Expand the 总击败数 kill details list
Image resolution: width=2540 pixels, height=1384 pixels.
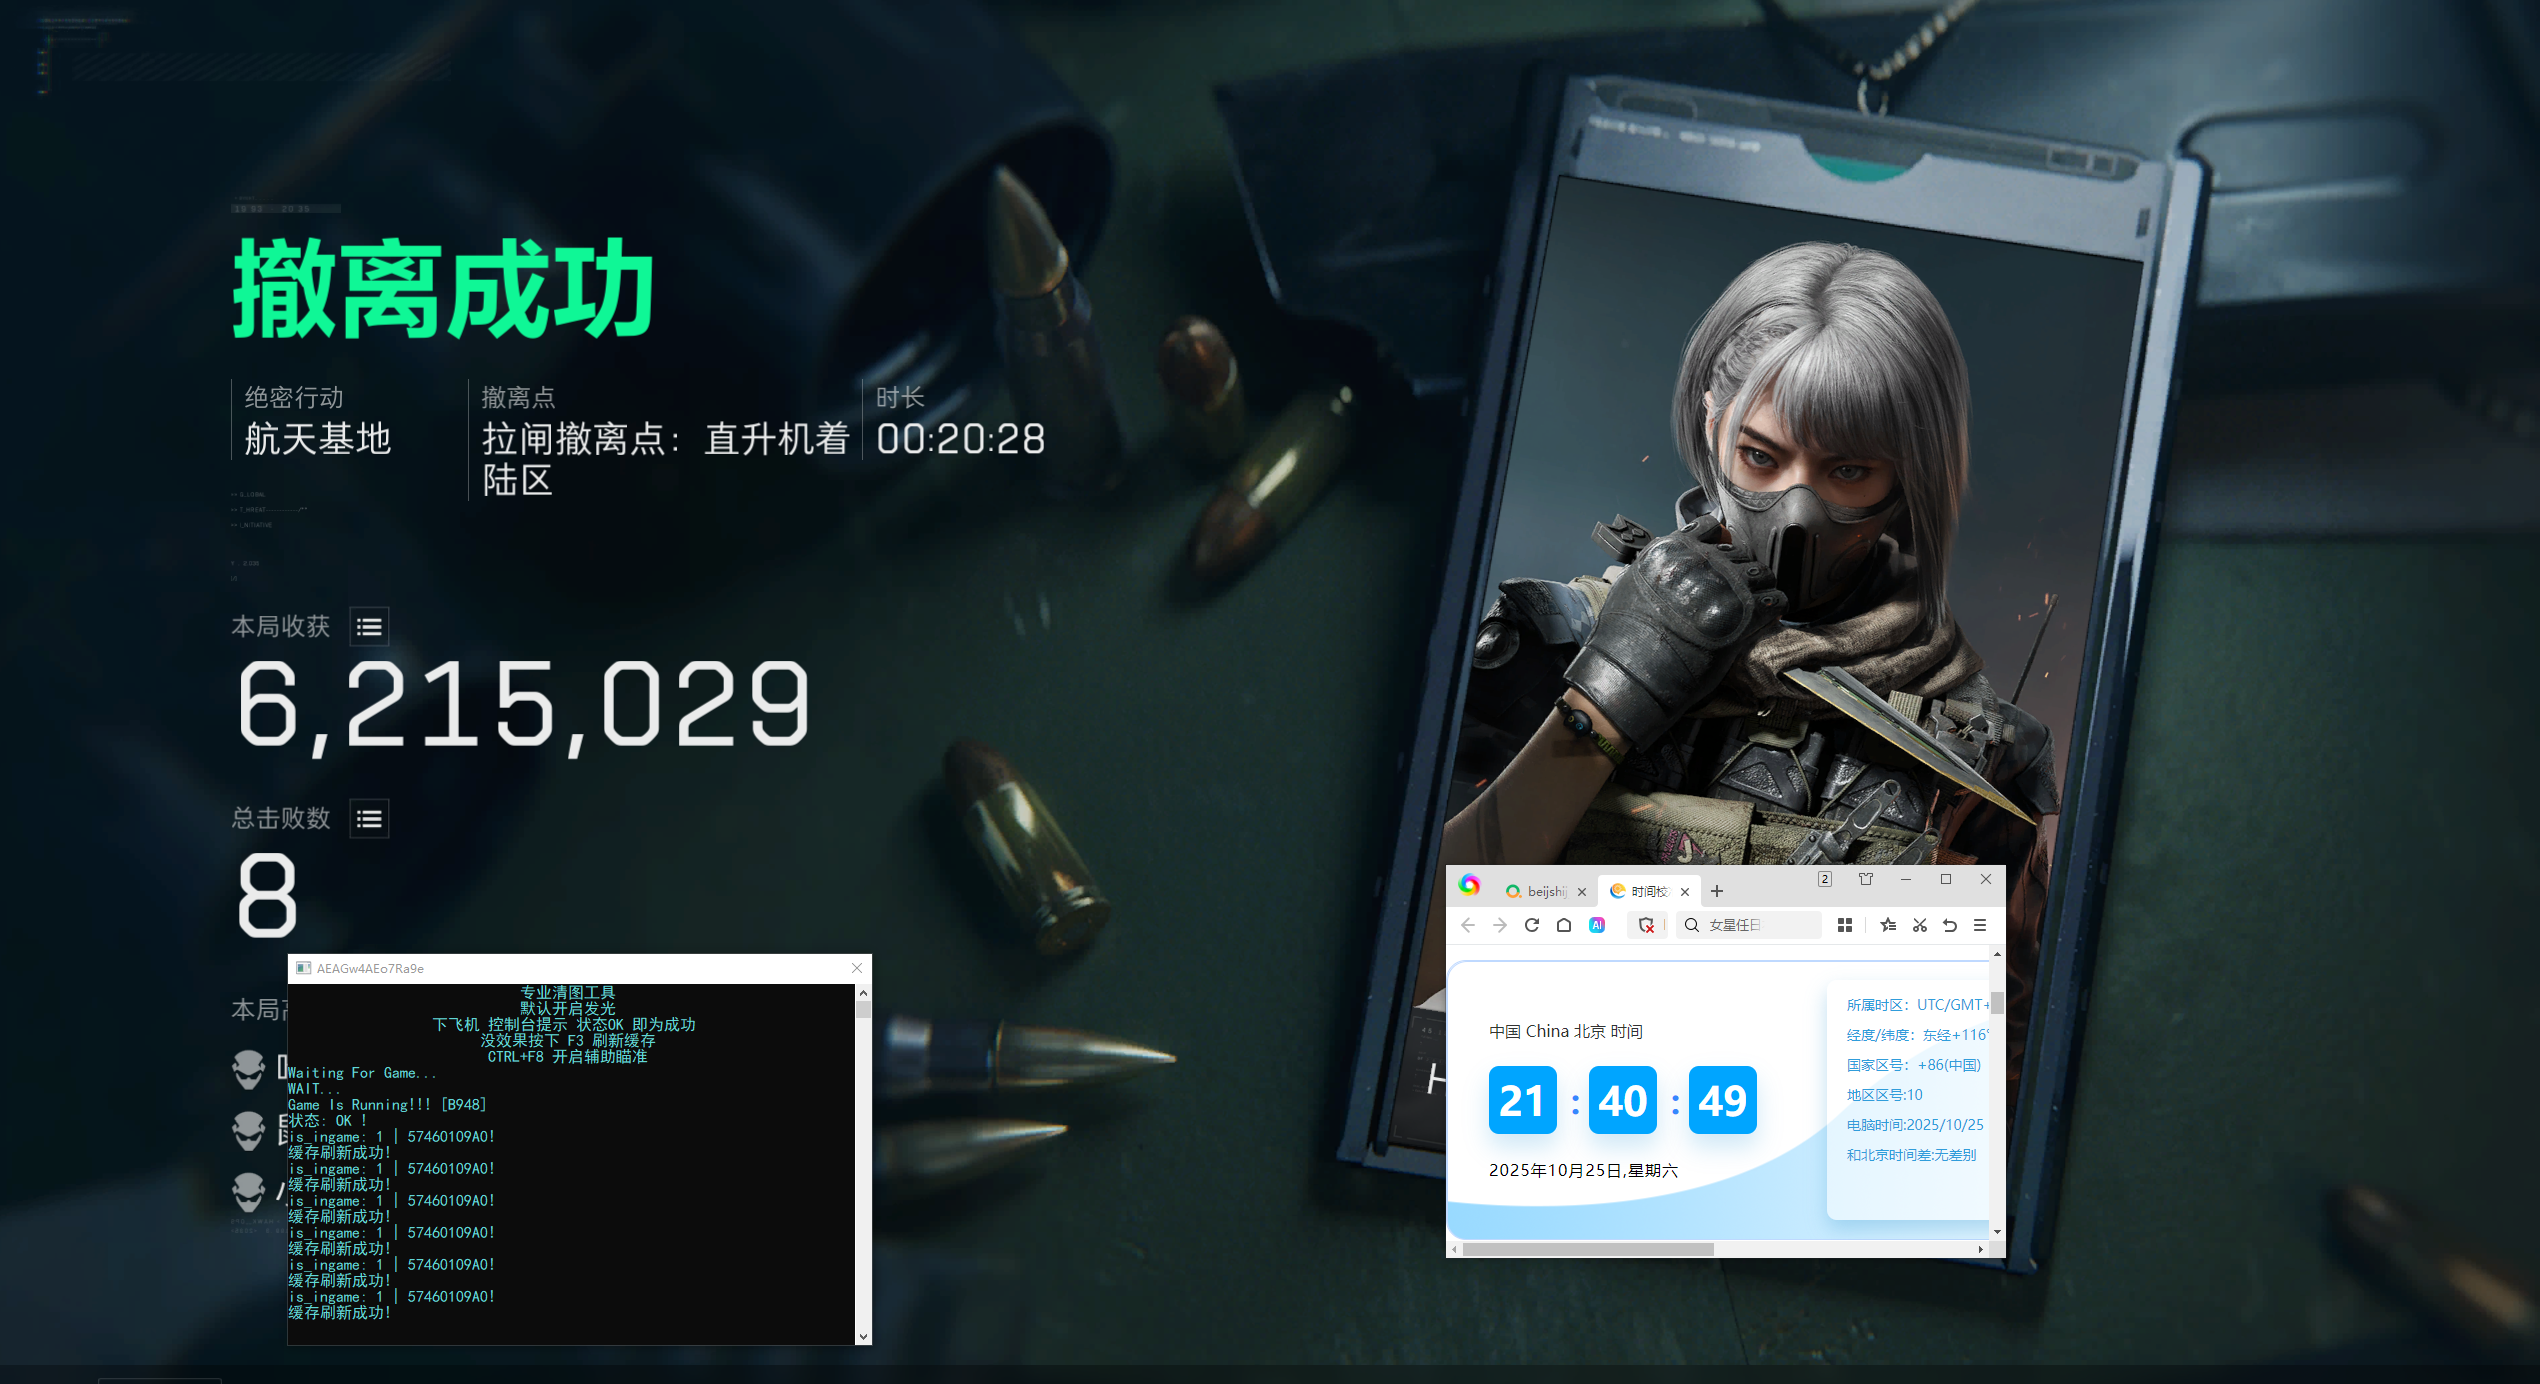click(369, 819)
